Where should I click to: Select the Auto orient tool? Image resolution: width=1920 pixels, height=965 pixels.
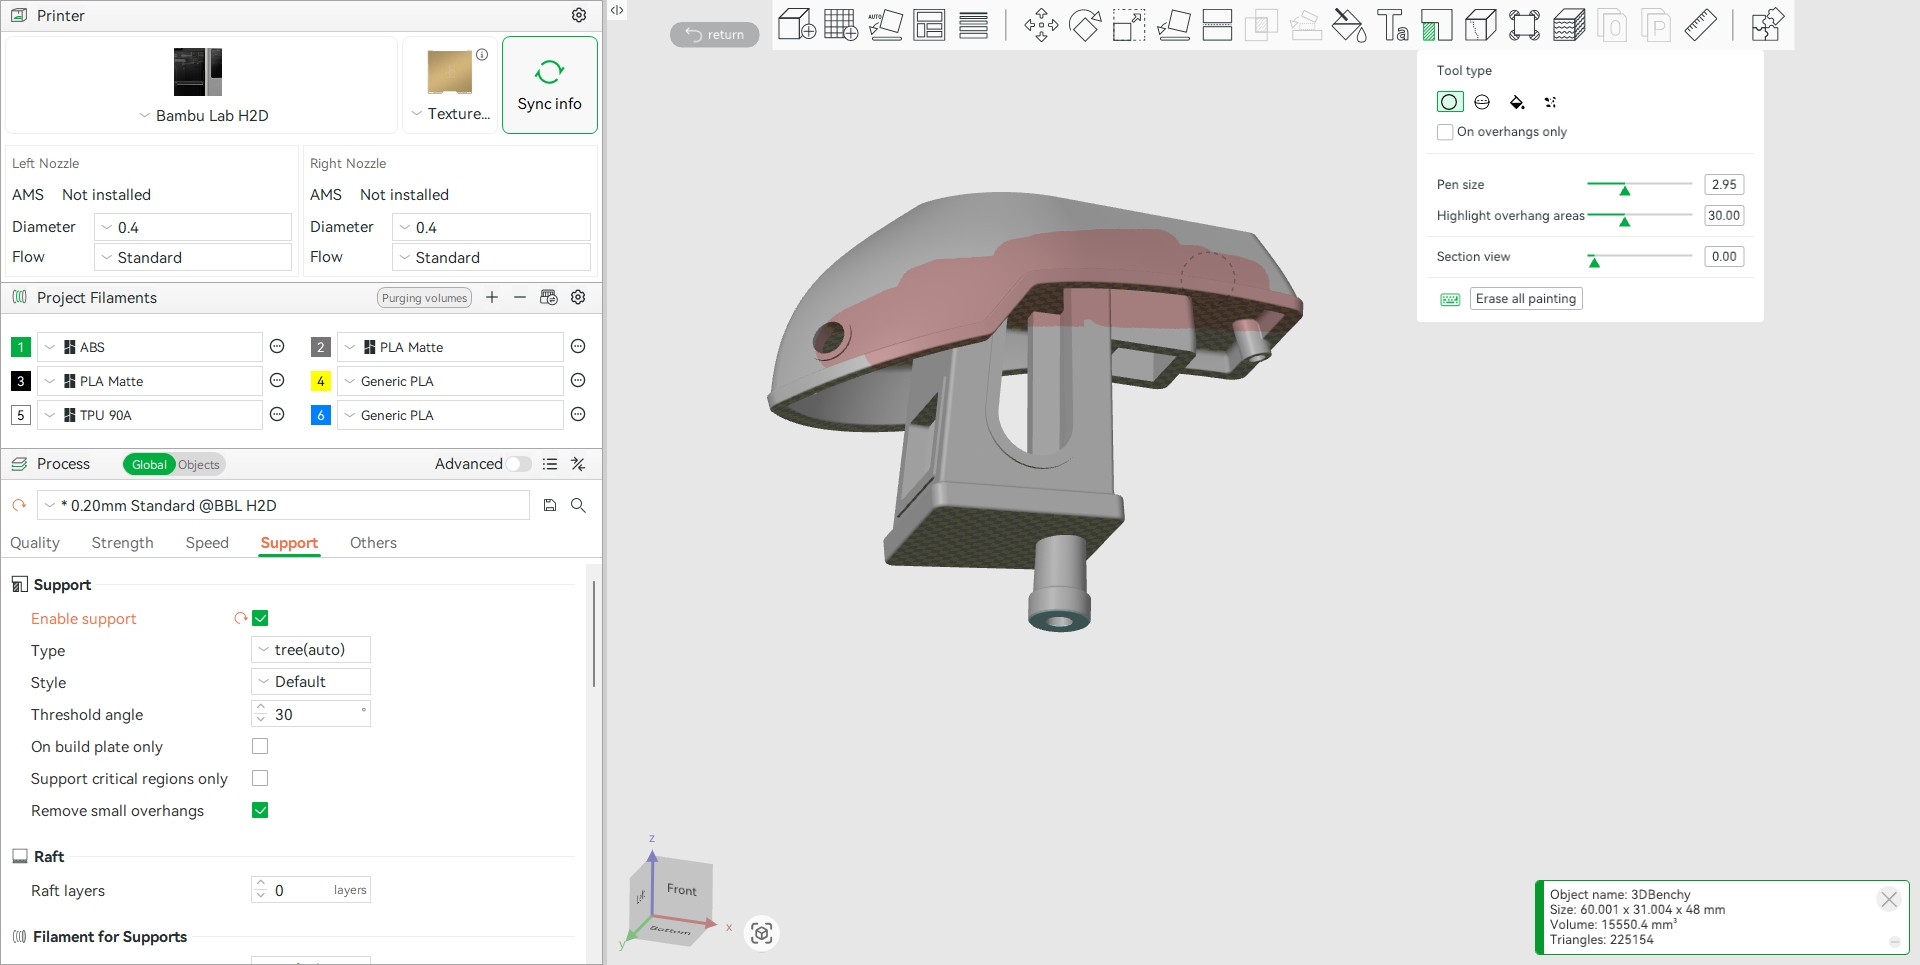tap(885, 24)
